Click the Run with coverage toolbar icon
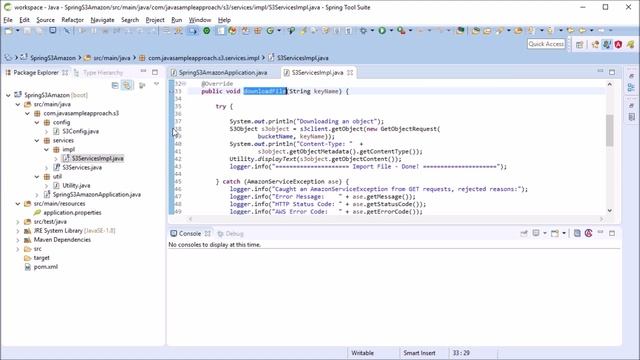The width and height of the screenshot is (640, 360). click(x=402, y=31)
